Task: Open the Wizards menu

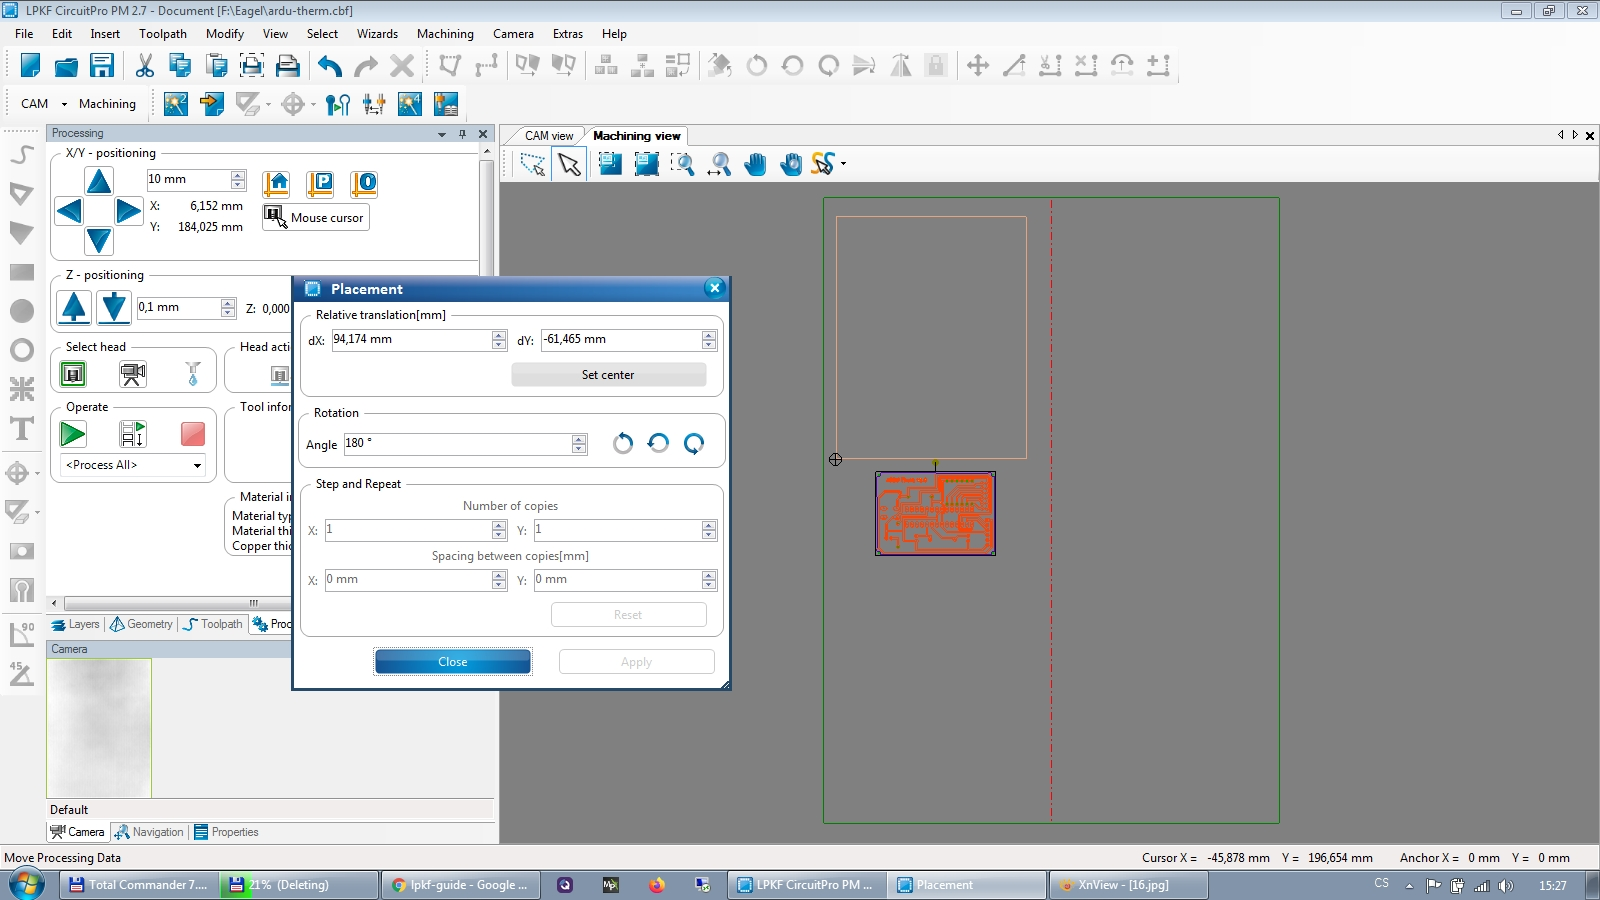Action: point(377,34)
